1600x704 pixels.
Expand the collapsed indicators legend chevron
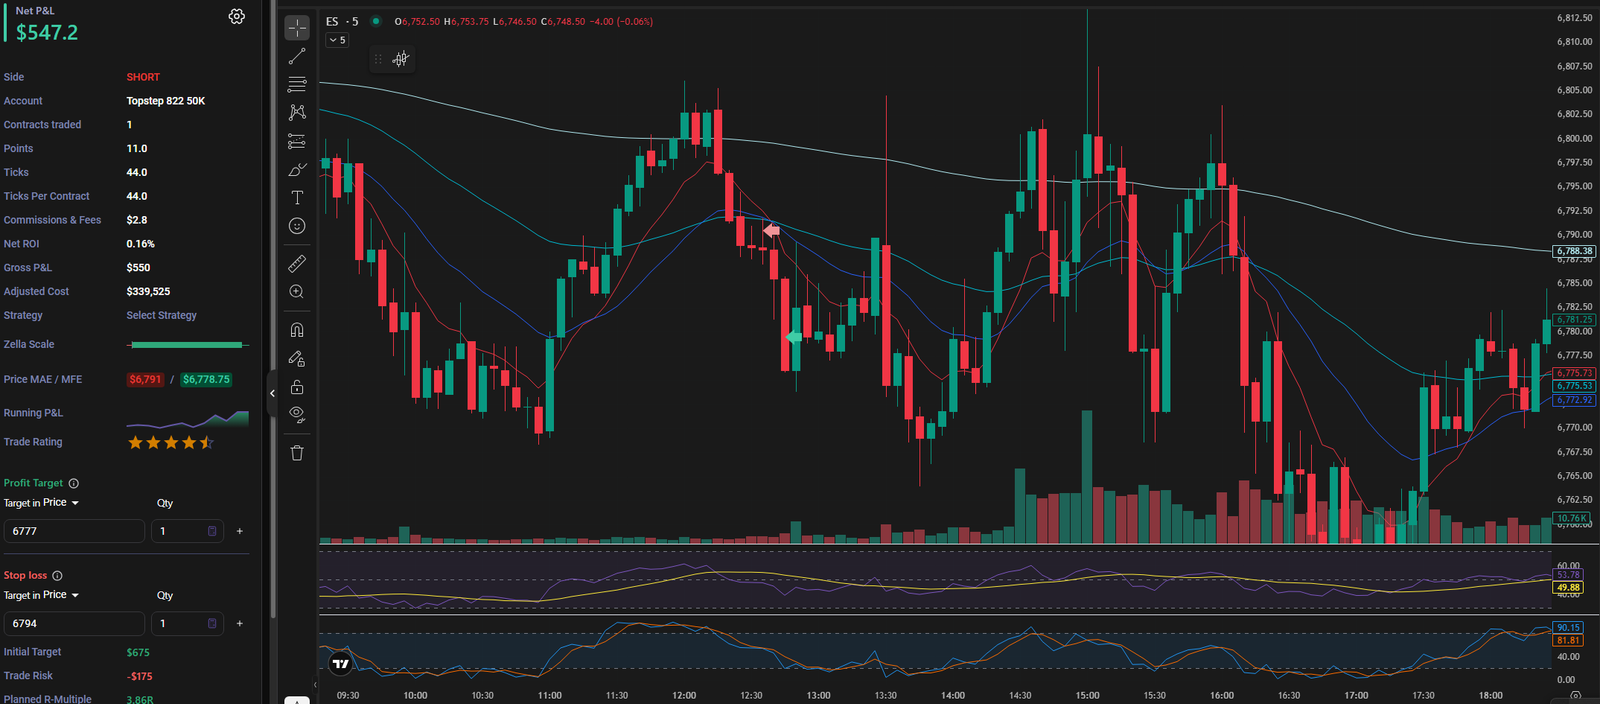[338, 40]
